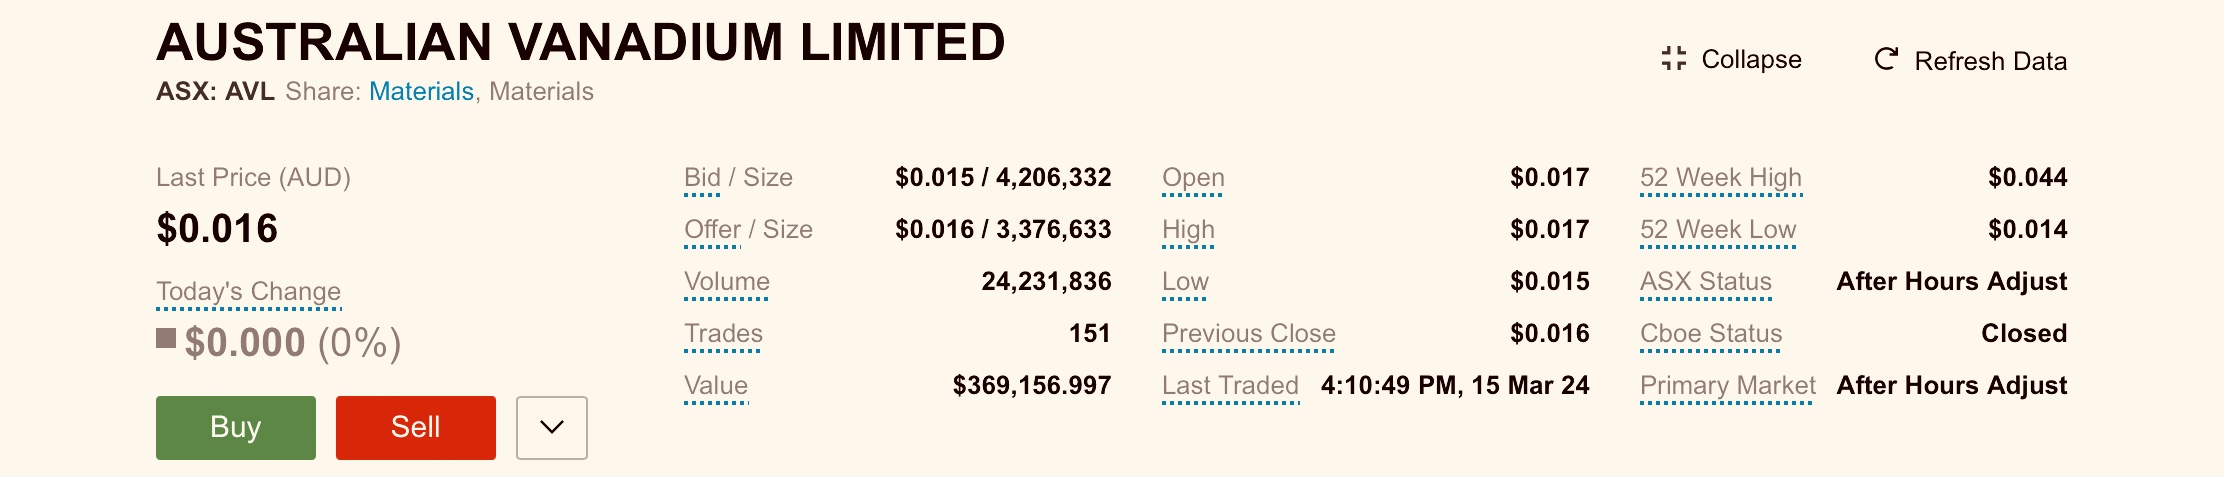
Task: Click the Volume term label
Action: pos(727,281)
